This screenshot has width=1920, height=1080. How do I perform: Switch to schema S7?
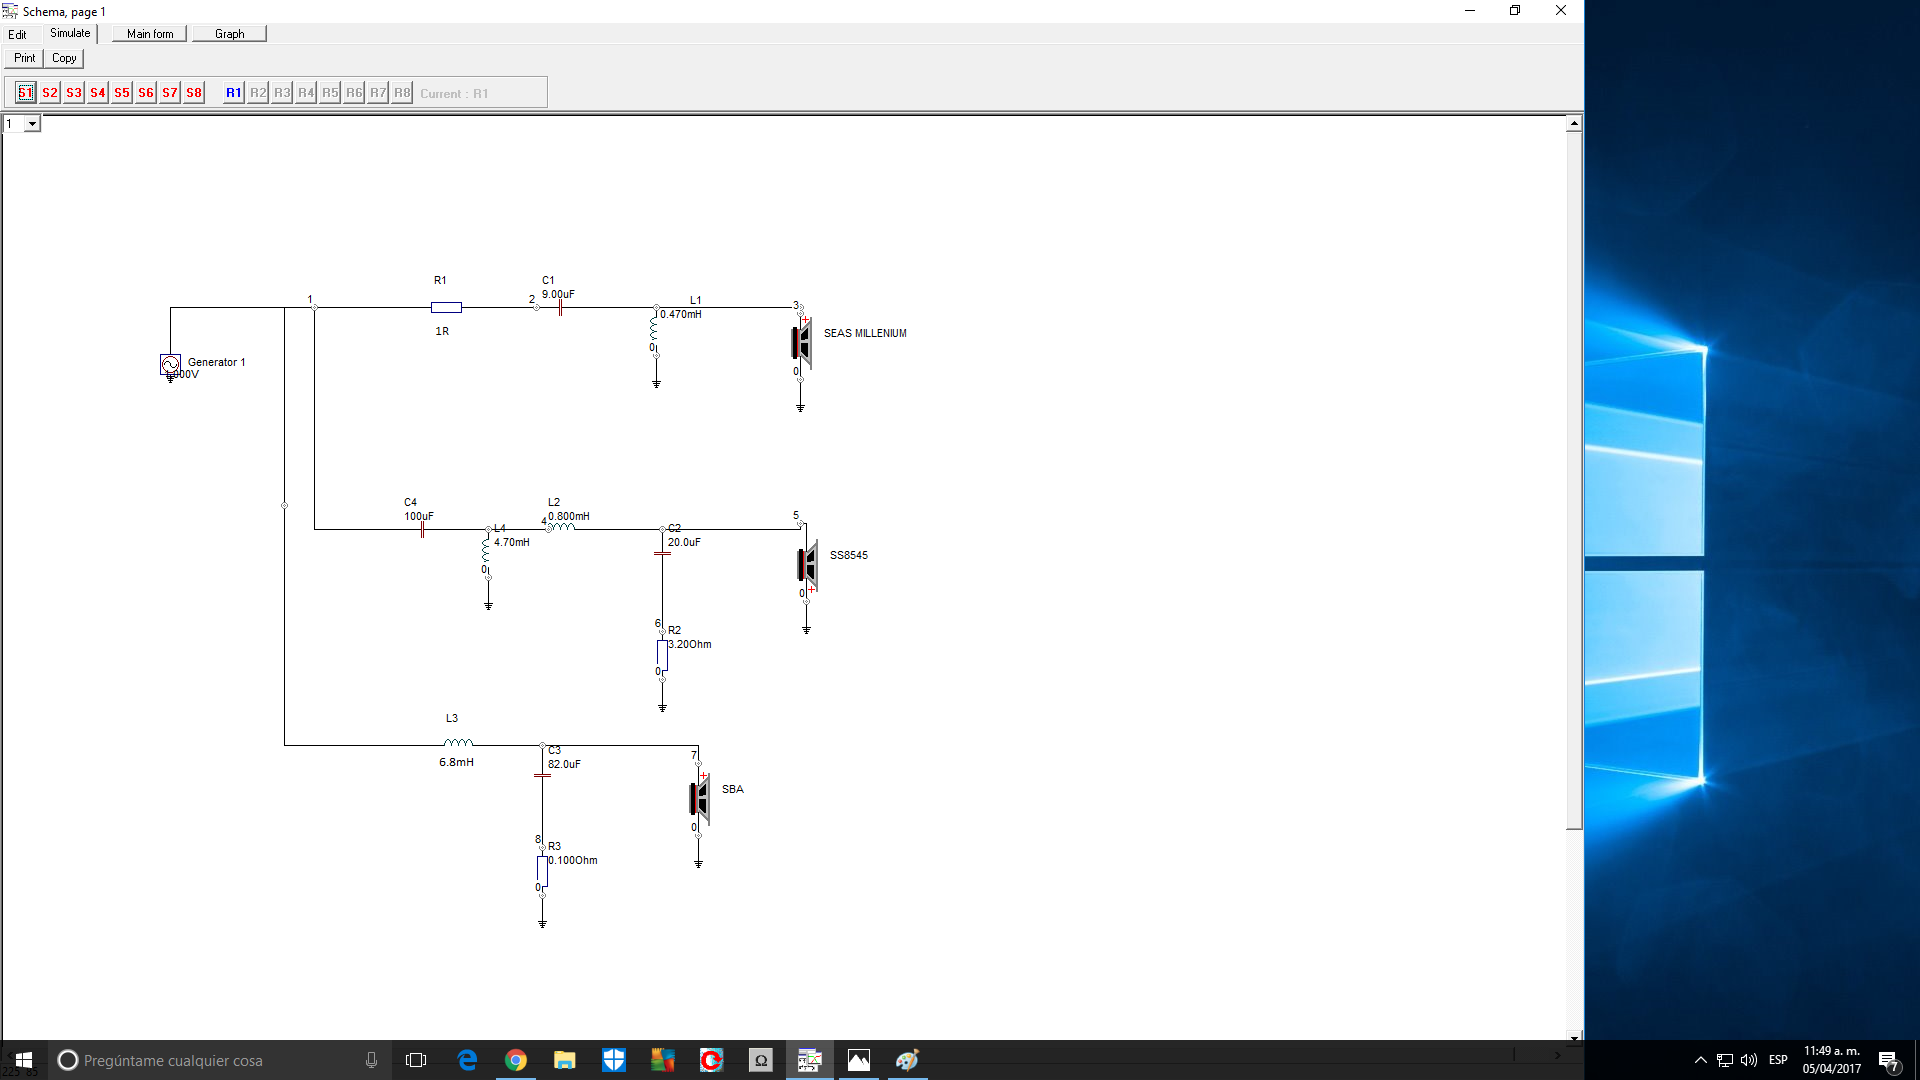(x=170, y=93)
